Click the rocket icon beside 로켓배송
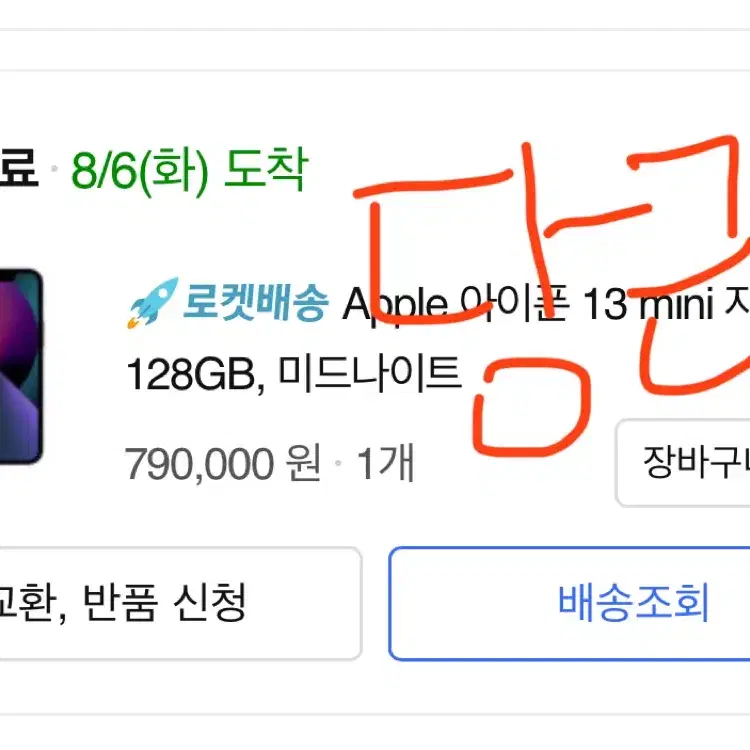Screen dimensions: 750x750 coord(153,303)
